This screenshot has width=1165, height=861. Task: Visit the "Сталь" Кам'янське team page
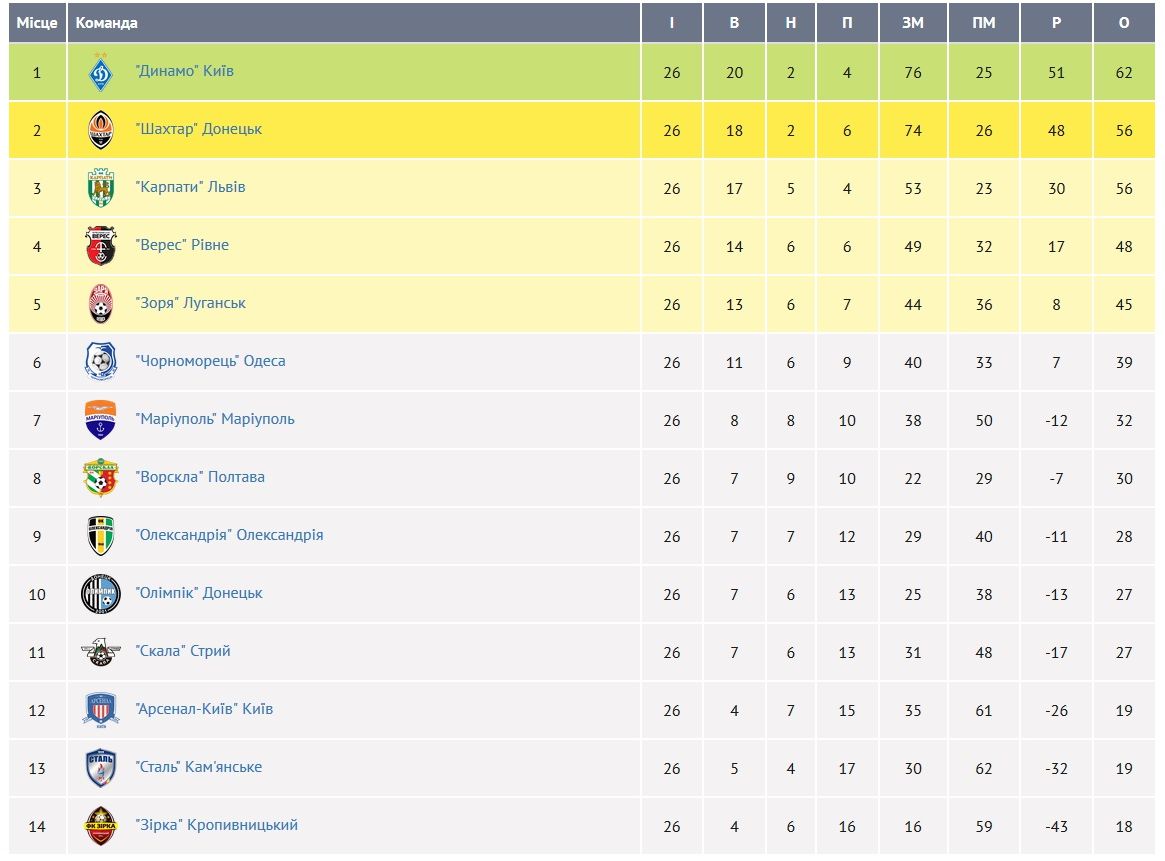tap(198, 767)
